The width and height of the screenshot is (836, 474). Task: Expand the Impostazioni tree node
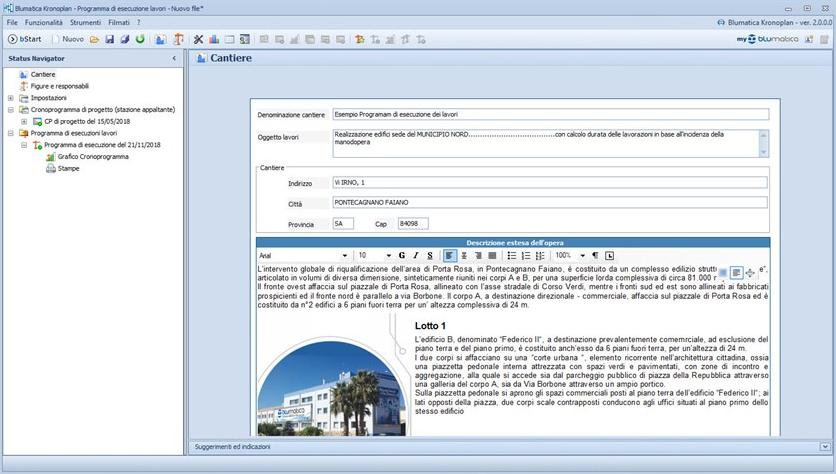(x=11, y=98)
